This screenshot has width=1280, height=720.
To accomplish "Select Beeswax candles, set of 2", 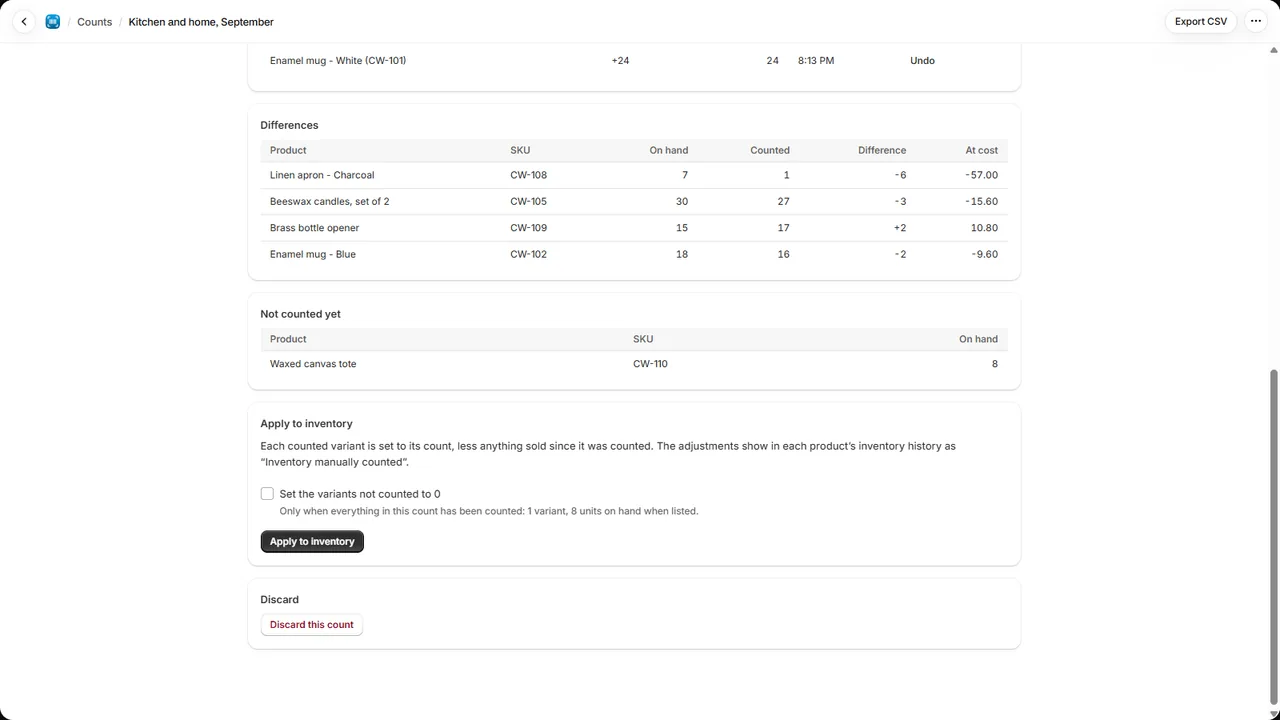I will click(329, 201).
